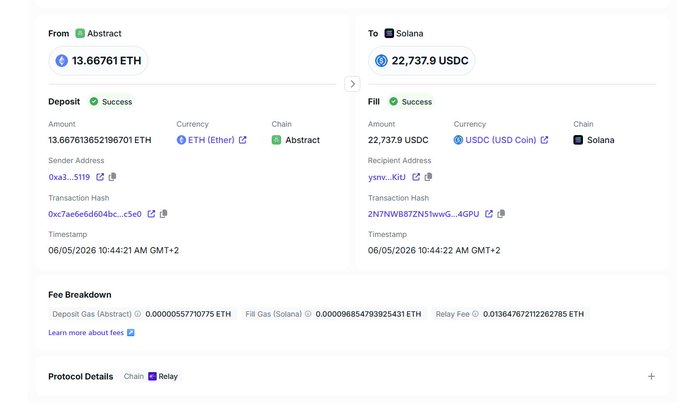The width and height of the screenshot is (680, 409).
Task: Click the Relay chain label in Protocol Details
Action: (168, 376)
